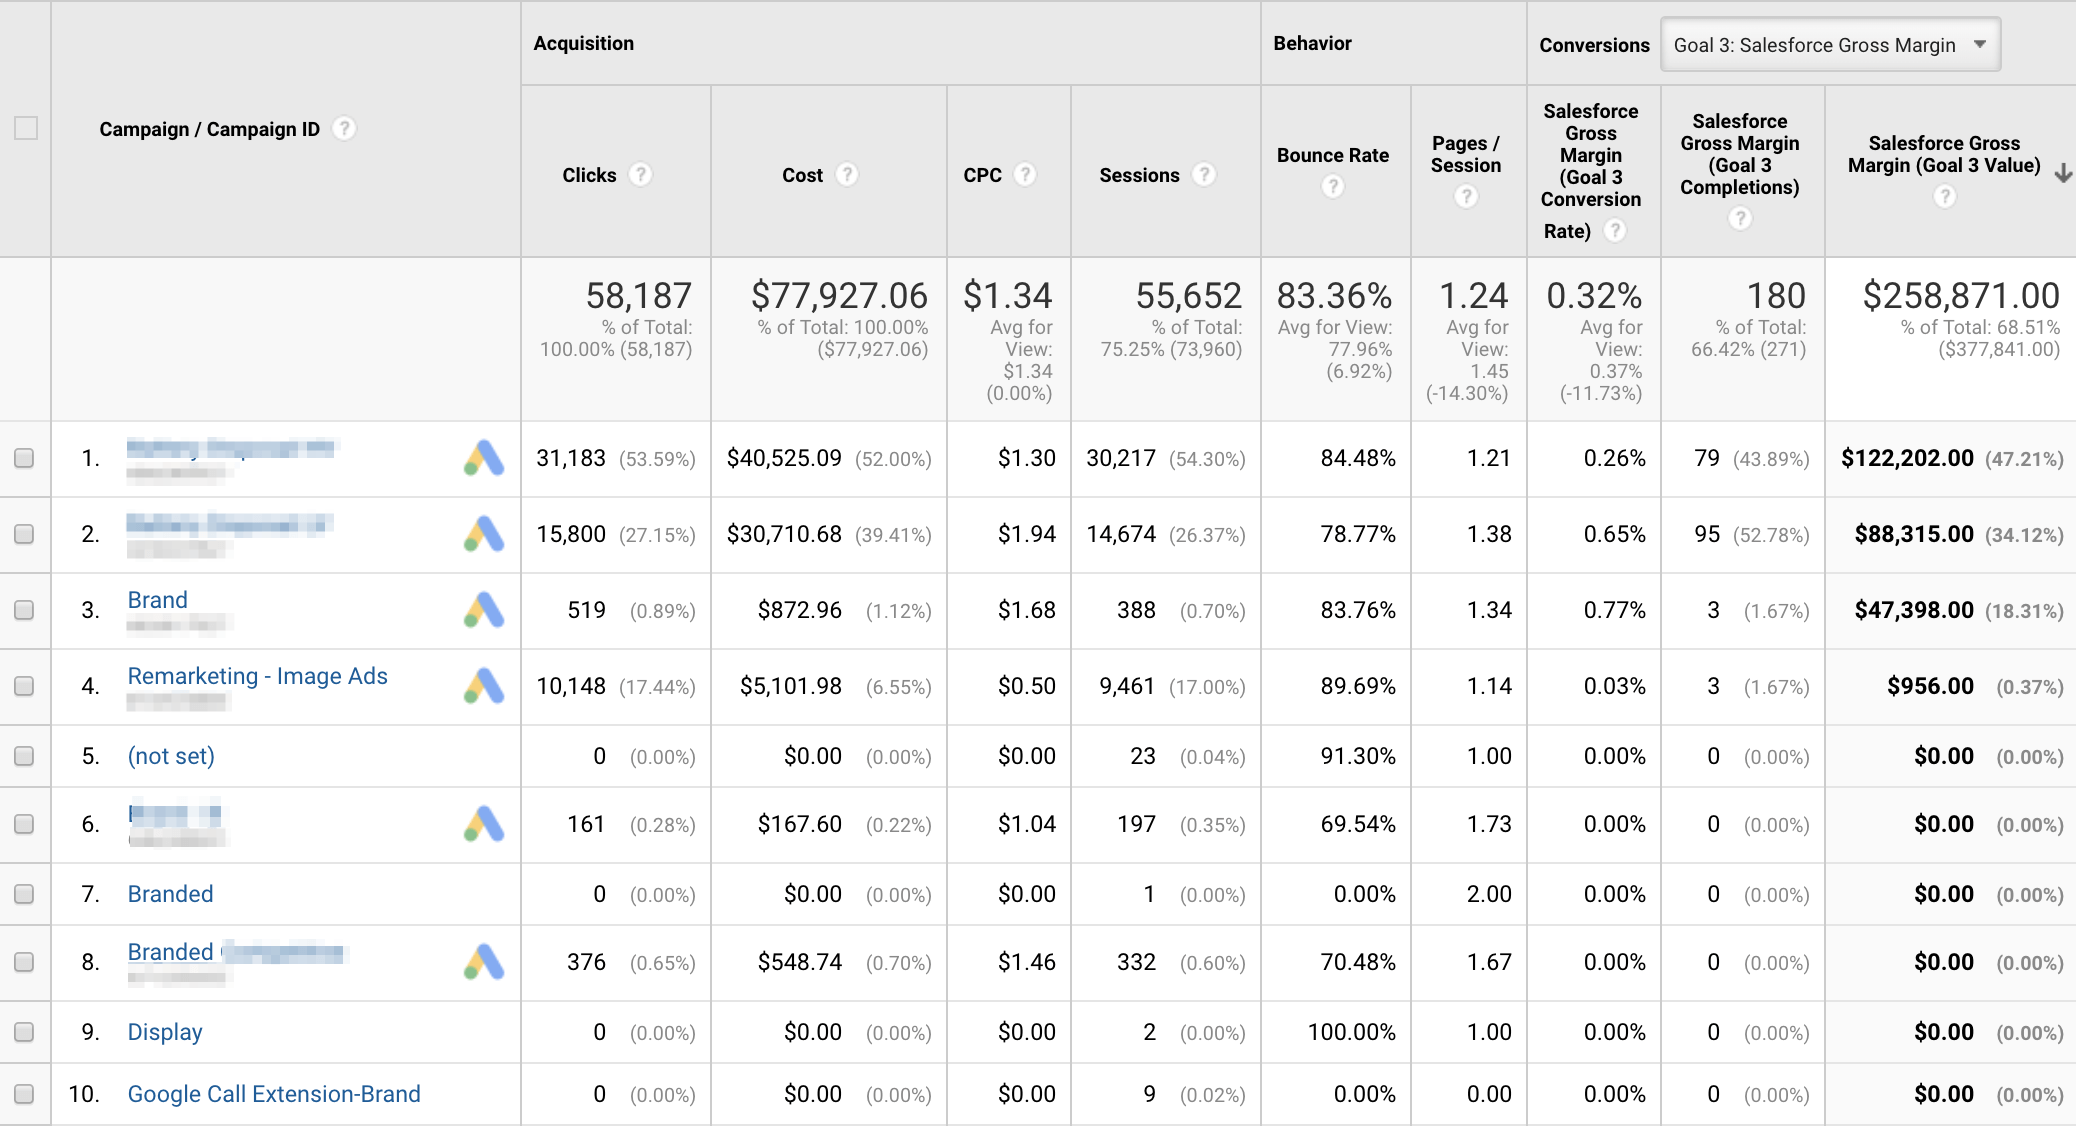This screenshot has height=1126, width=2076.
Task: Select Remarketing - Image Ads row checkbox
Action: pos(24,686)
